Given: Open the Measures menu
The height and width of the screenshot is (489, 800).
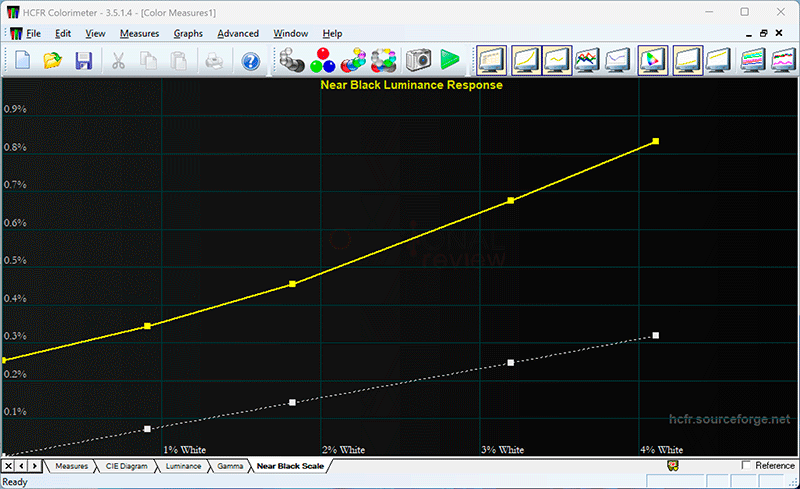Looking at the screenshot, I should point(139,34).
